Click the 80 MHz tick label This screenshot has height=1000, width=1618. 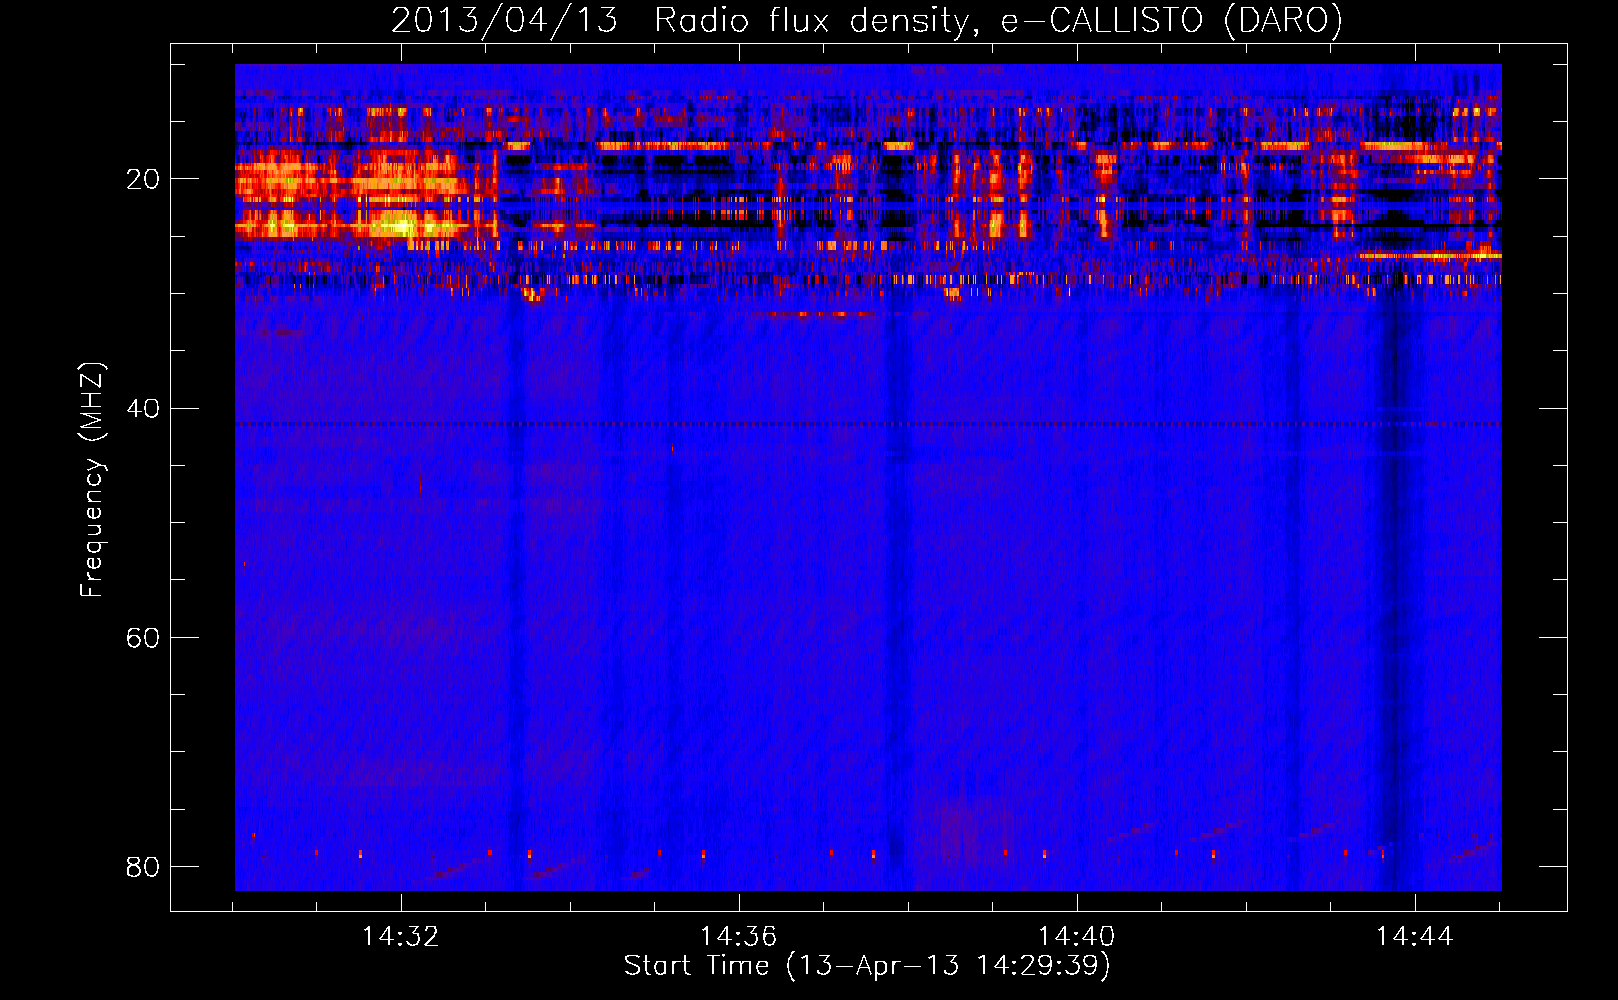pyautogui.click(x=143, y=866)
